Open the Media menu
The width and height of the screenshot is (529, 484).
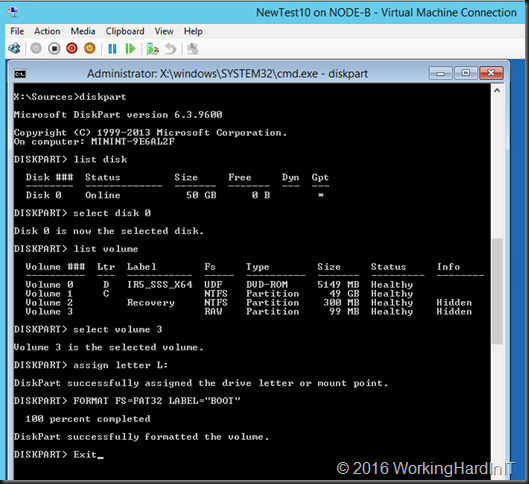83,31
